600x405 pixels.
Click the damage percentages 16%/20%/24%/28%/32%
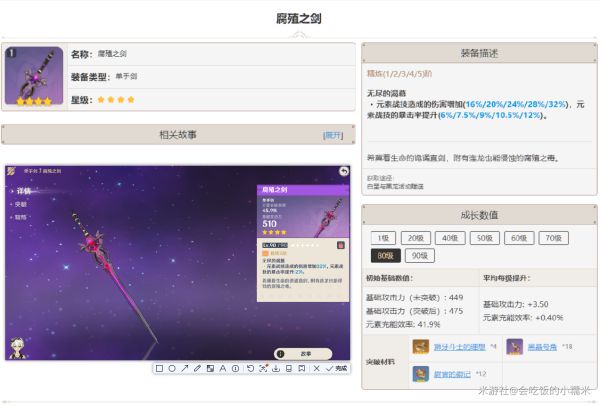pyautogui.click(x=515, y=104)
